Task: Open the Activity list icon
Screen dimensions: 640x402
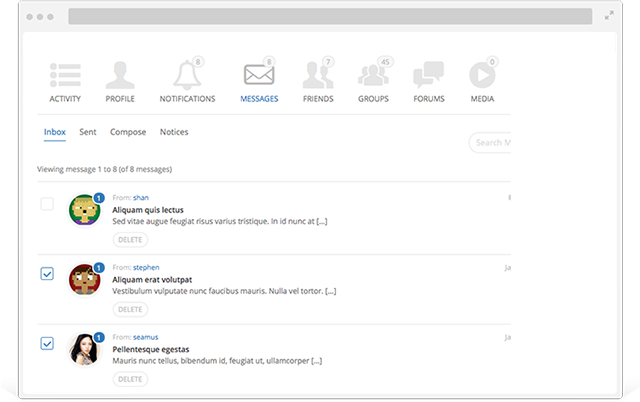Action: [x=65, y=76]
